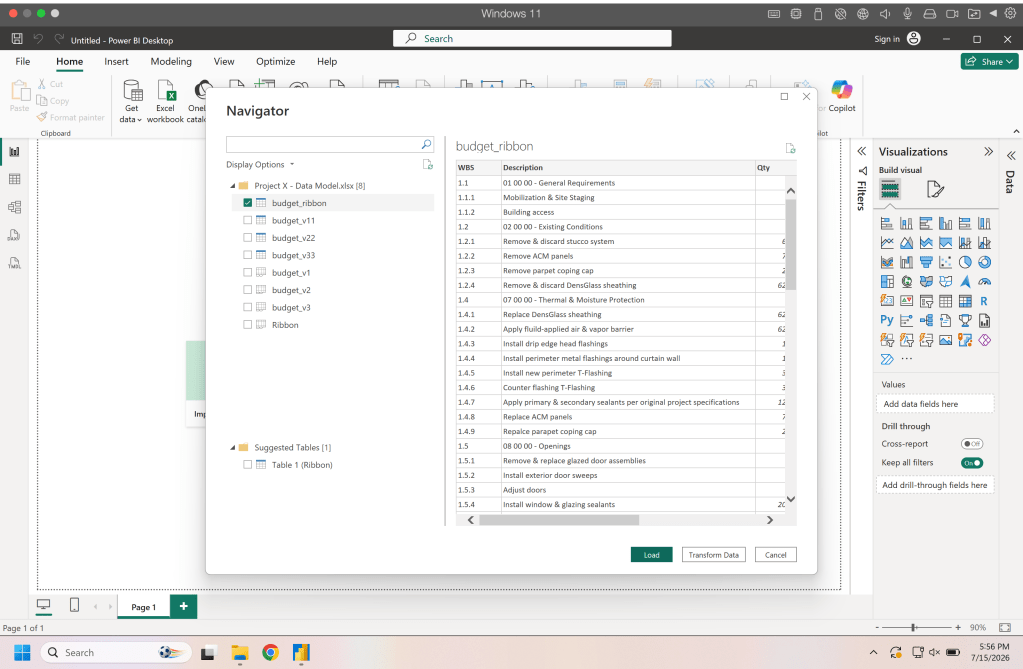Open the Optimize tab

275,61
